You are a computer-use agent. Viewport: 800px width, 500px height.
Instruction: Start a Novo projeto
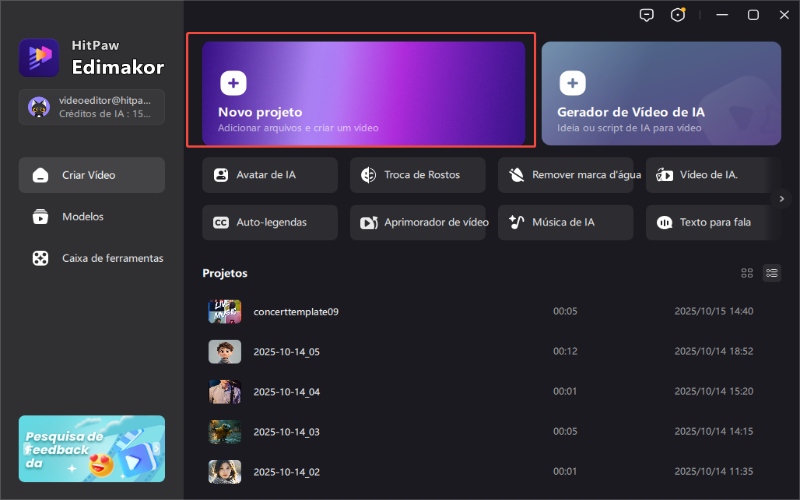point(363,93)
